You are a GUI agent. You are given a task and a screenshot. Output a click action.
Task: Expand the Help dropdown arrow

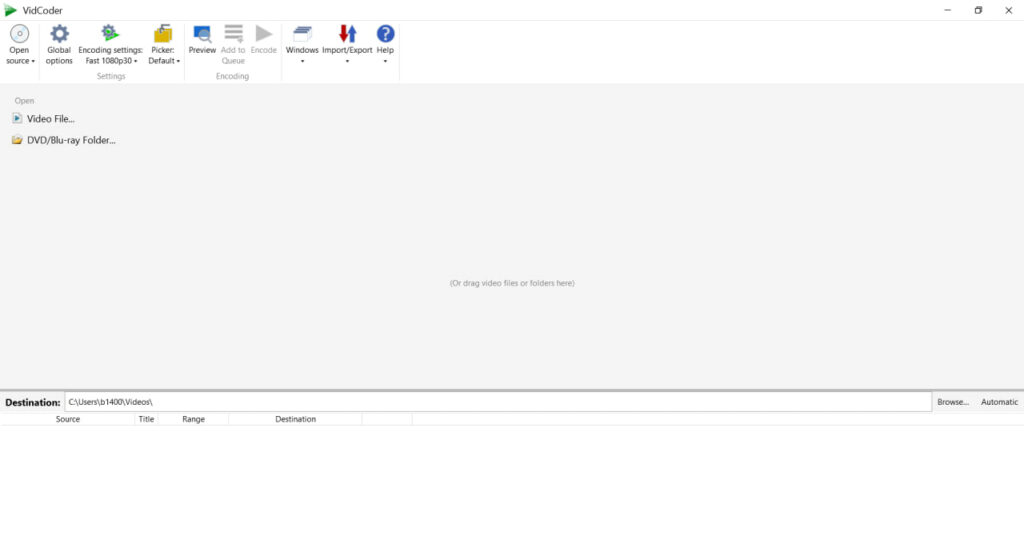click(385, 61)
